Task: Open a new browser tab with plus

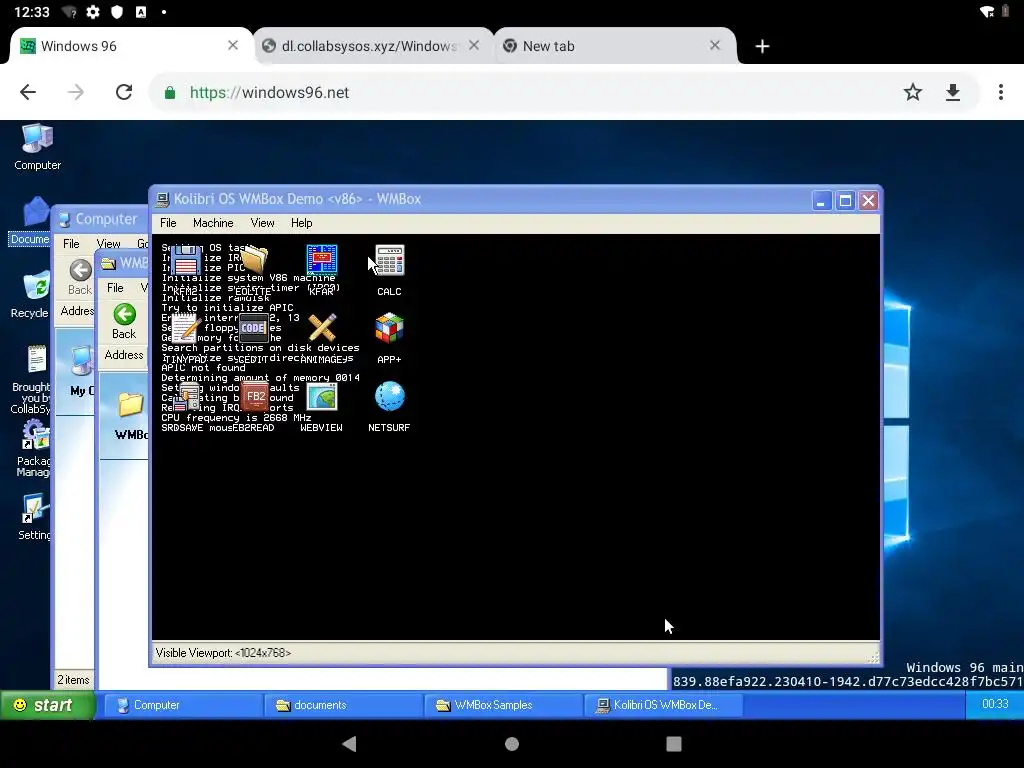Action: (762, 46)
